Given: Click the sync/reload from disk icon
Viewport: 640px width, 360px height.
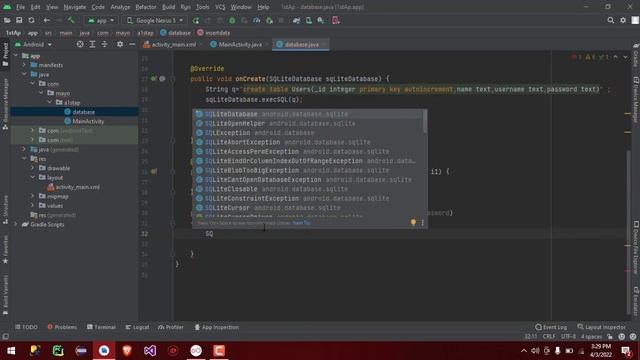Looking at the screenshot, I should coord(31,20).
